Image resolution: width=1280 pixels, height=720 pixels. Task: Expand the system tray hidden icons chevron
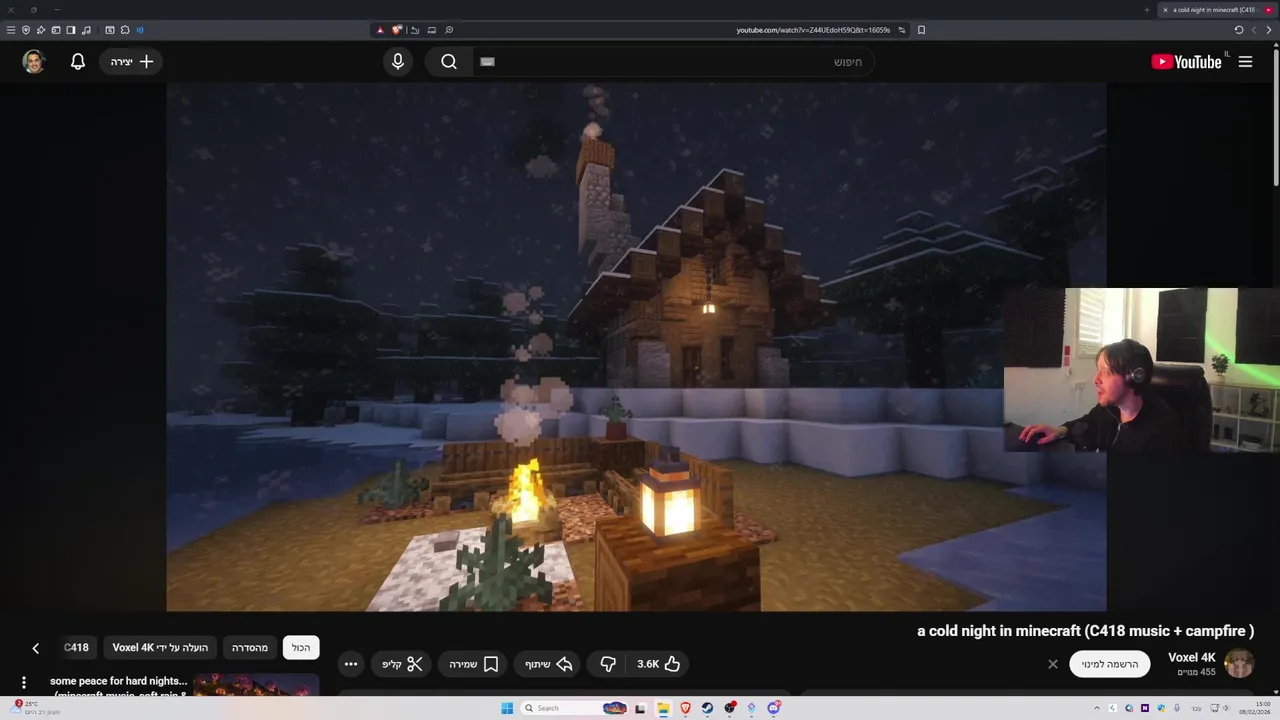point(1097,708)
